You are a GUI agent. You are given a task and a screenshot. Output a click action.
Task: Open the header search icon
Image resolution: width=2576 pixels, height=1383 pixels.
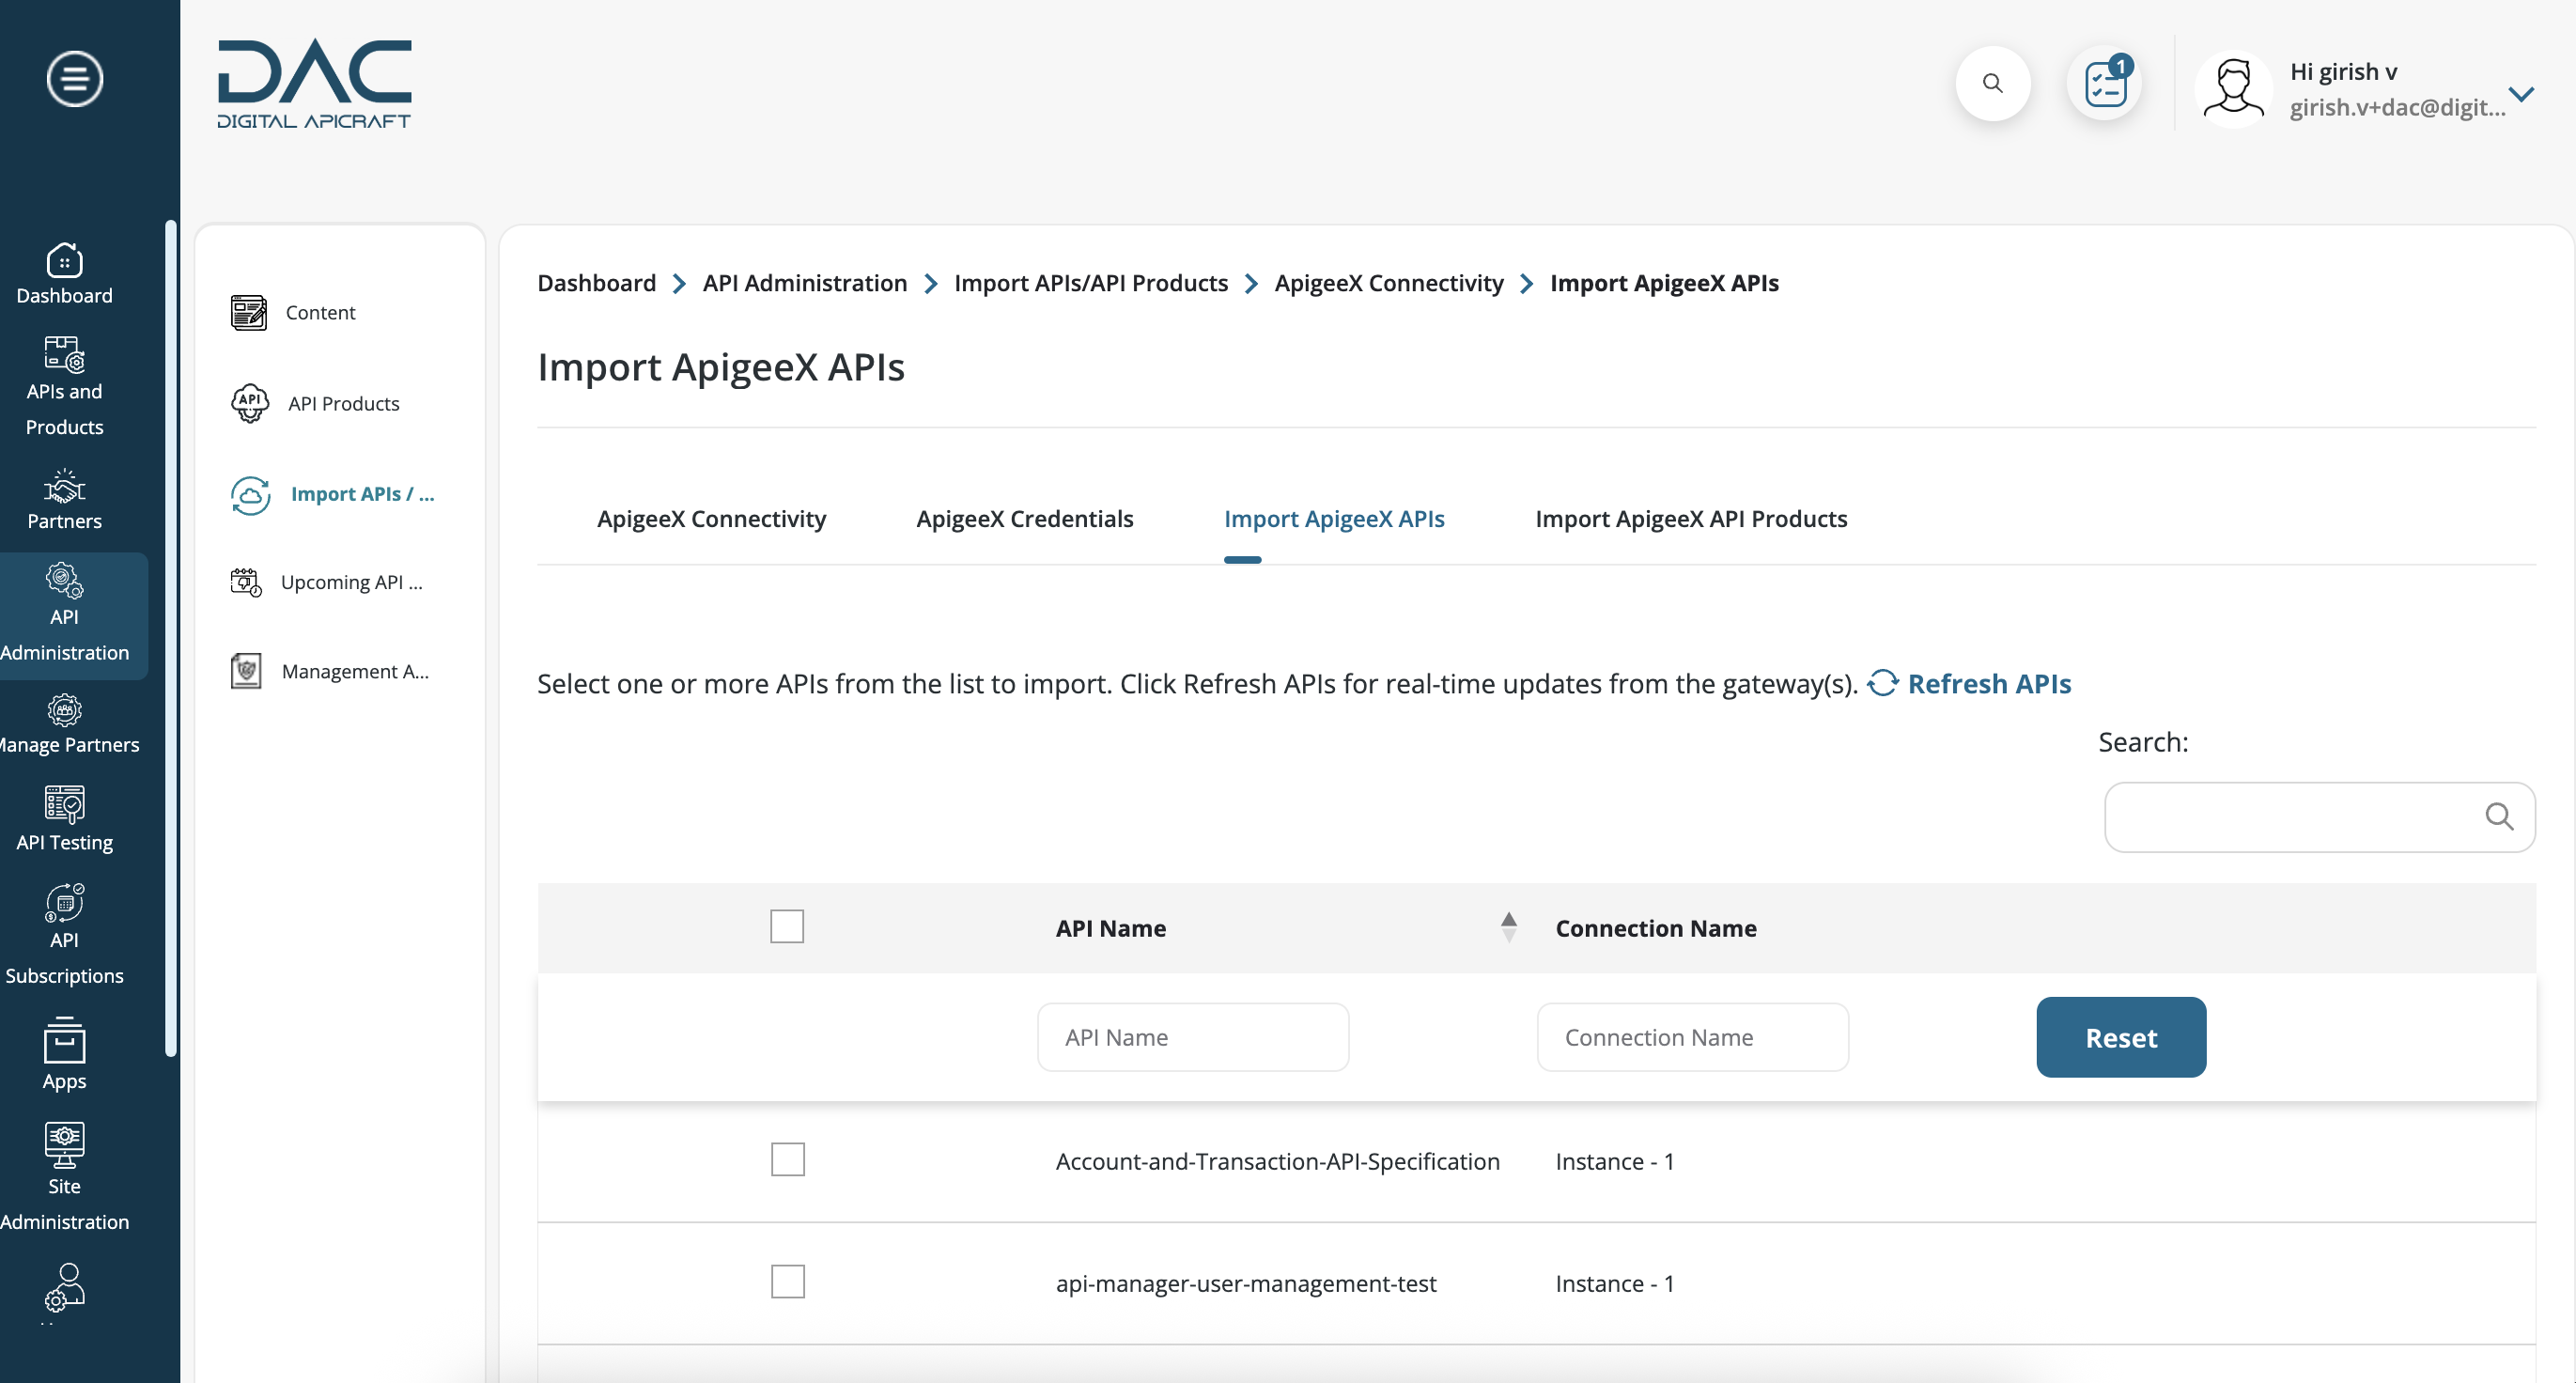click(1992, 83)
